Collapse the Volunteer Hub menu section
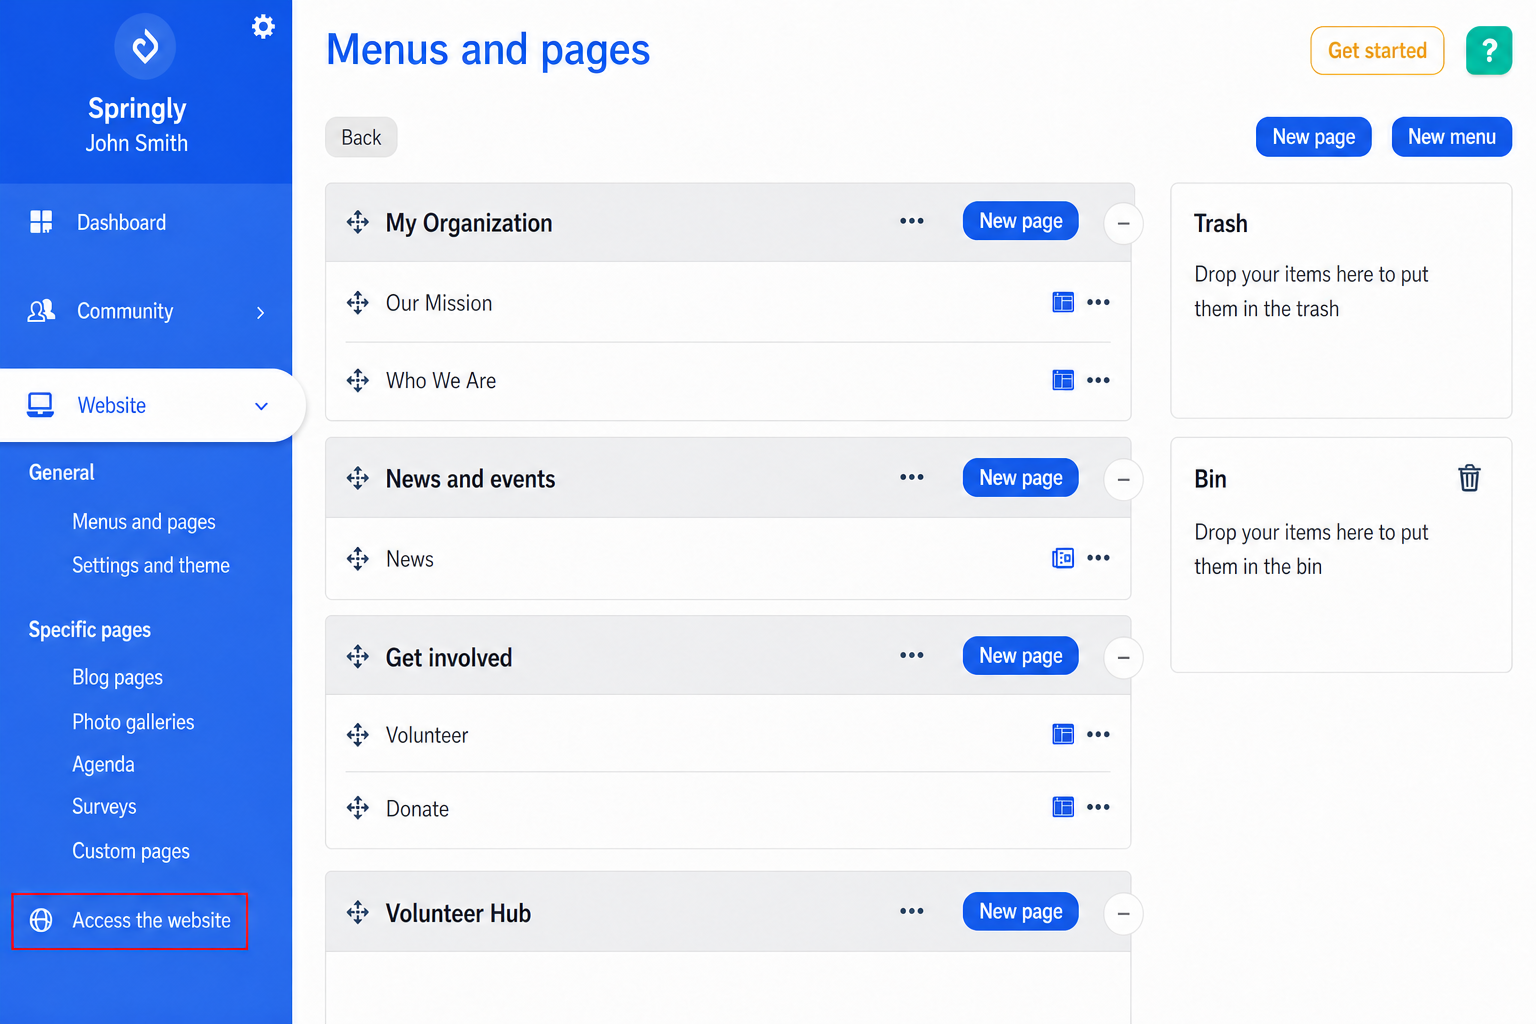Screen dimensions: 1536x1024 tap(1123, 914)
